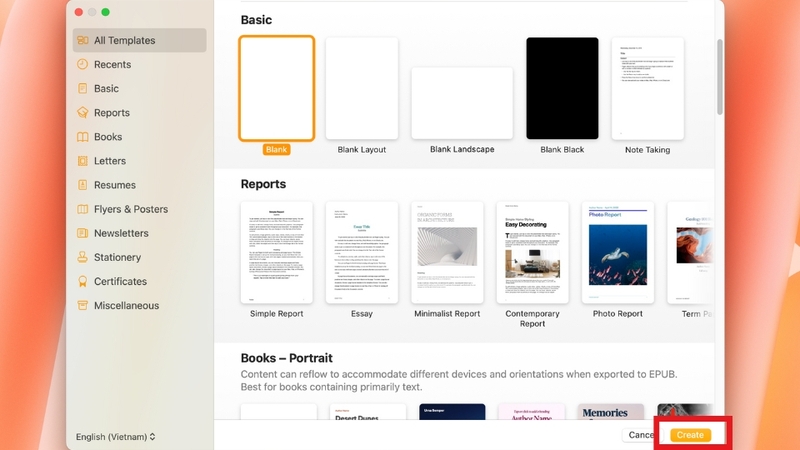Click the "Basic" section heading
Image resolution: width=800 pixels, height=450 pixels.
click(256, 20)
